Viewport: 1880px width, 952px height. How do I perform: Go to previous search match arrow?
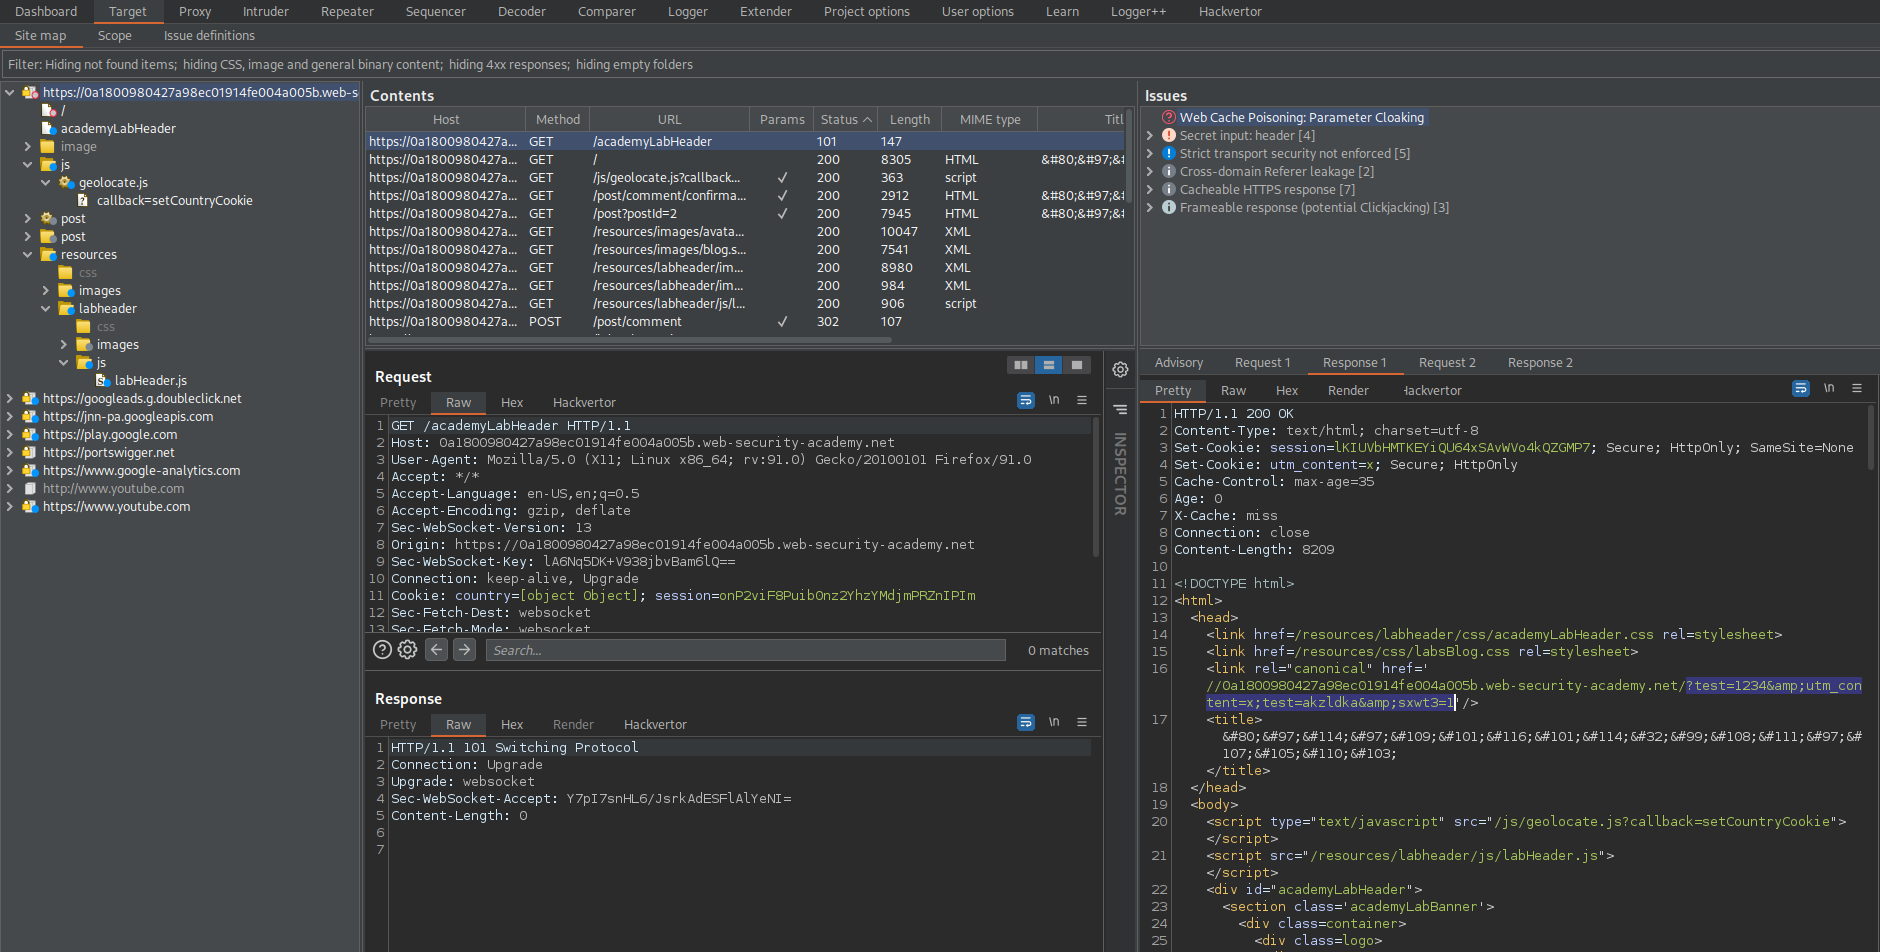437,650
